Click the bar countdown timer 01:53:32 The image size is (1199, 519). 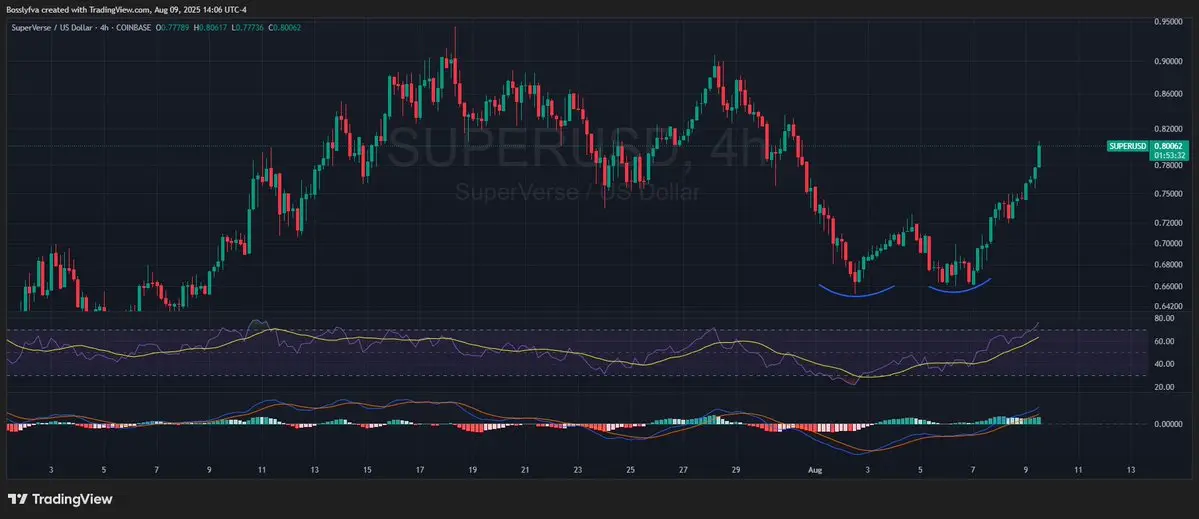[1168, 154]
